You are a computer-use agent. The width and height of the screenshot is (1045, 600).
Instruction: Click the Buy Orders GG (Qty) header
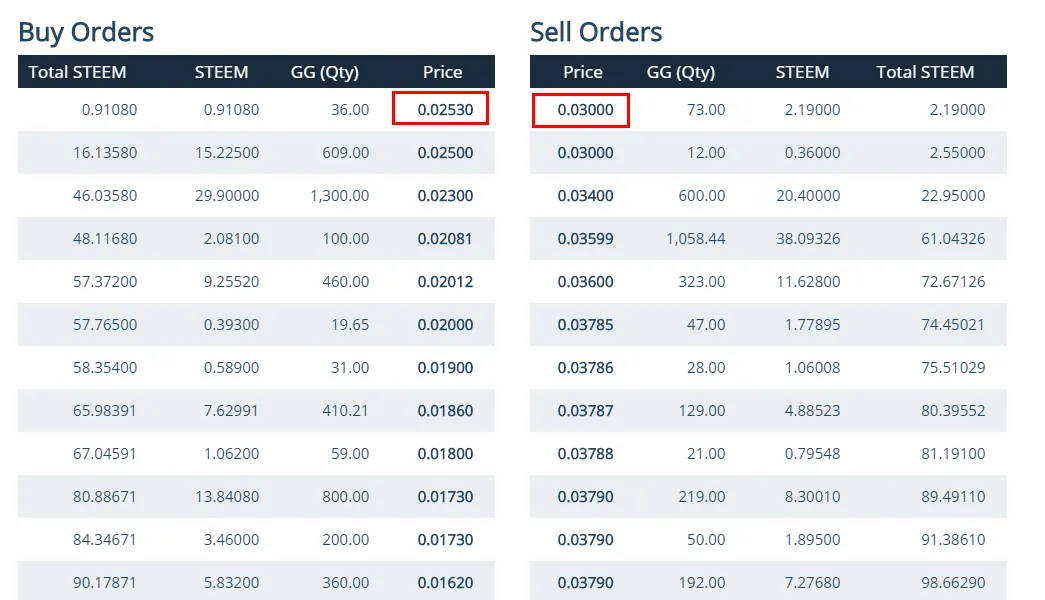[324, 72]
